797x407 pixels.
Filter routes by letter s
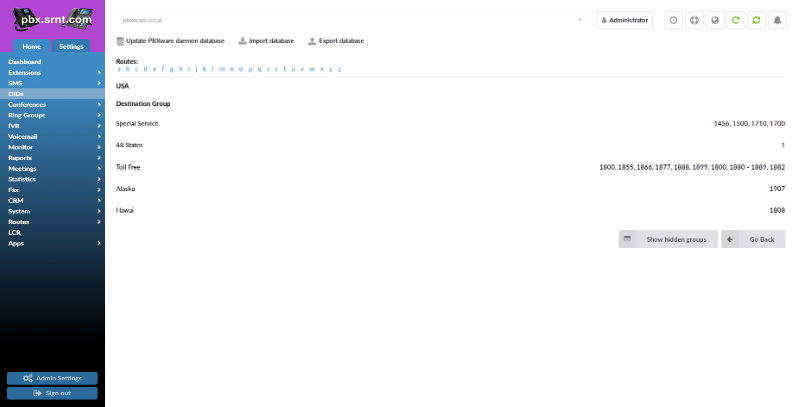click(276, 69)
